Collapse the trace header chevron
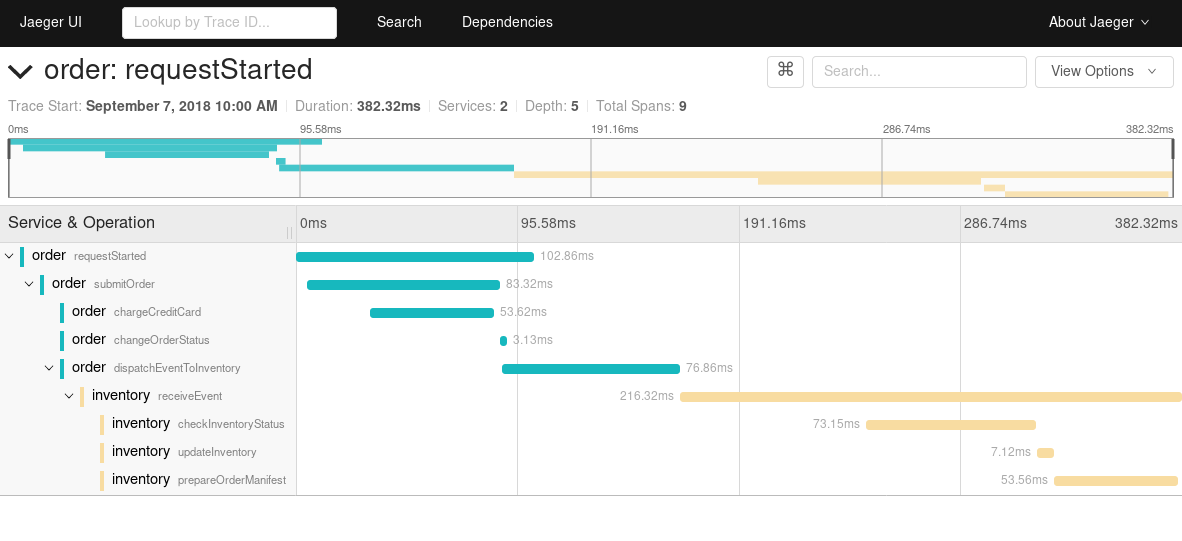Screen dimensions: 1182x541 coord(20,71)
